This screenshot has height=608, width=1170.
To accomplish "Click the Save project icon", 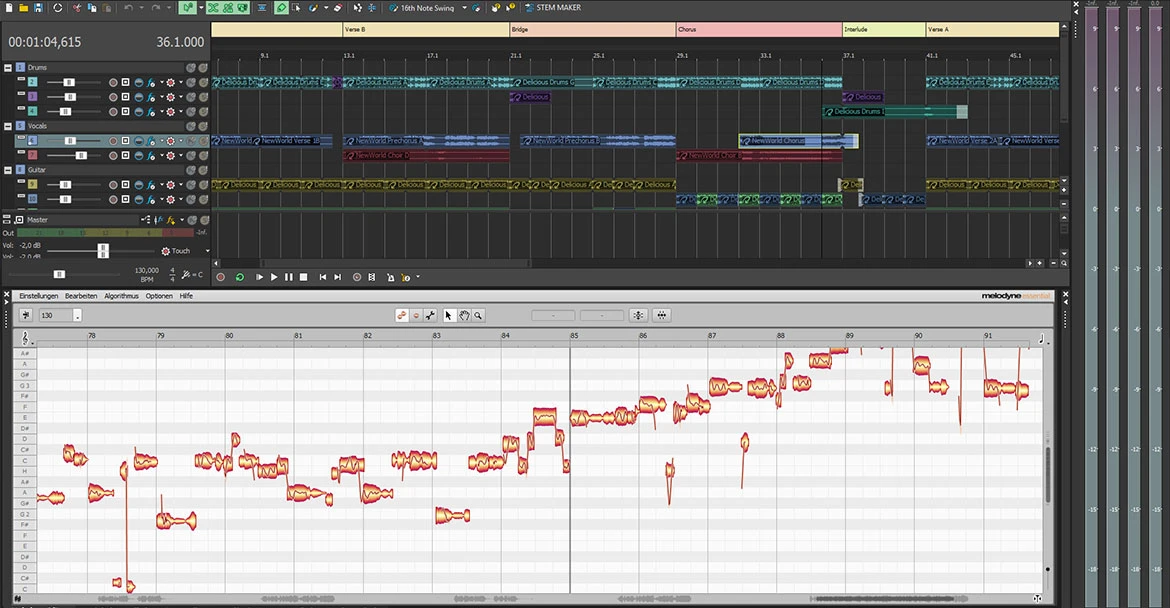I will pyautogui.click(x=38, y=8).
